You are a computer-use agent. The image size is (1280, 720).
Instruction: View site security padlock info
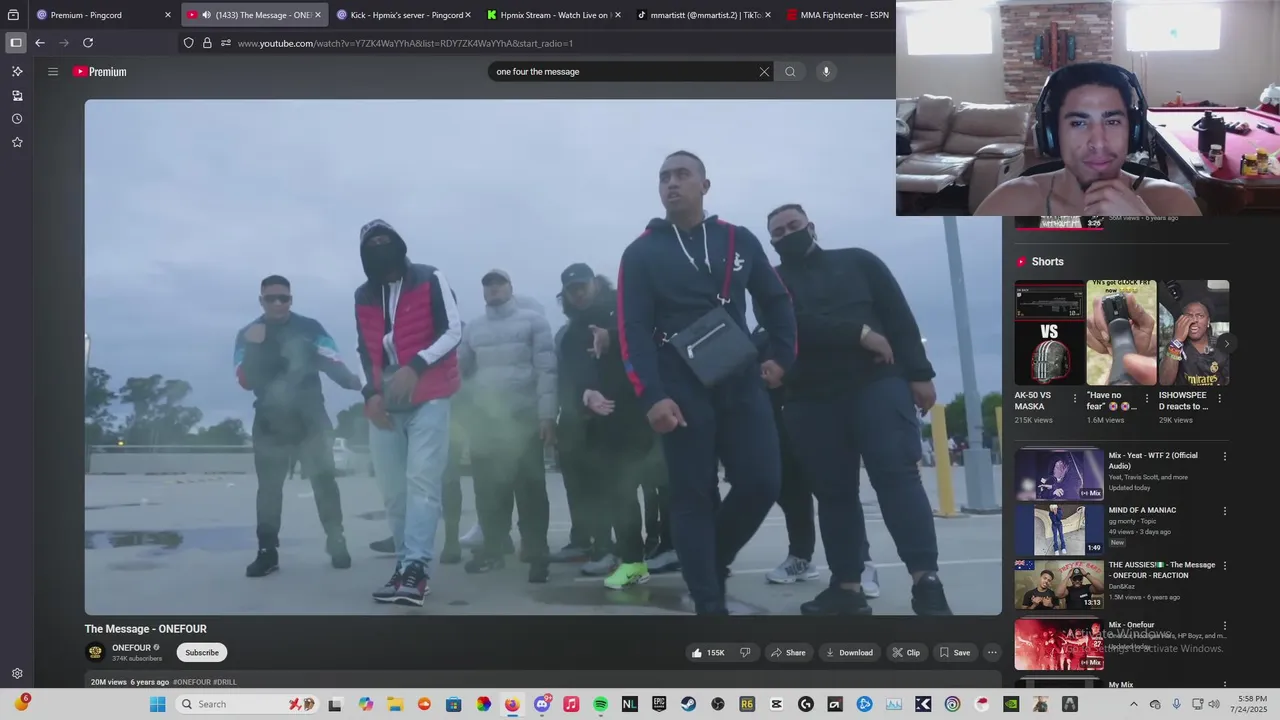(207, 43)
